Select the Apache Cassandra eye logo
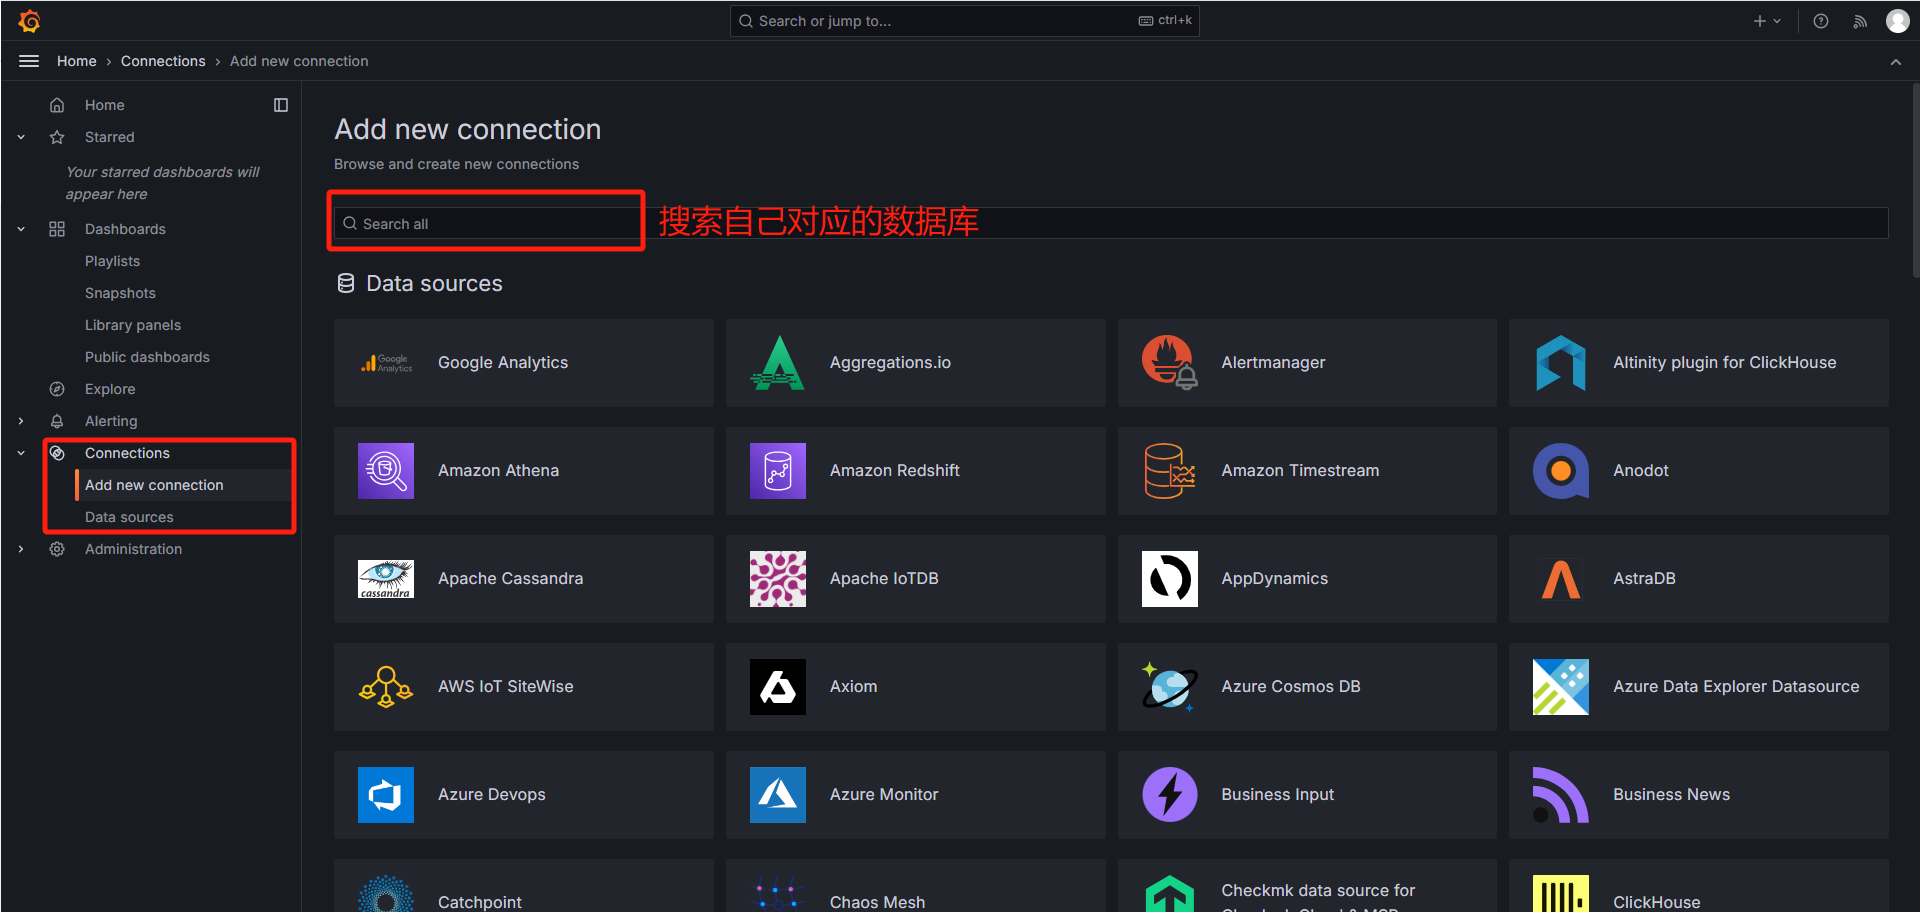Screen dimensions: 1920x912 click(386, 579)
